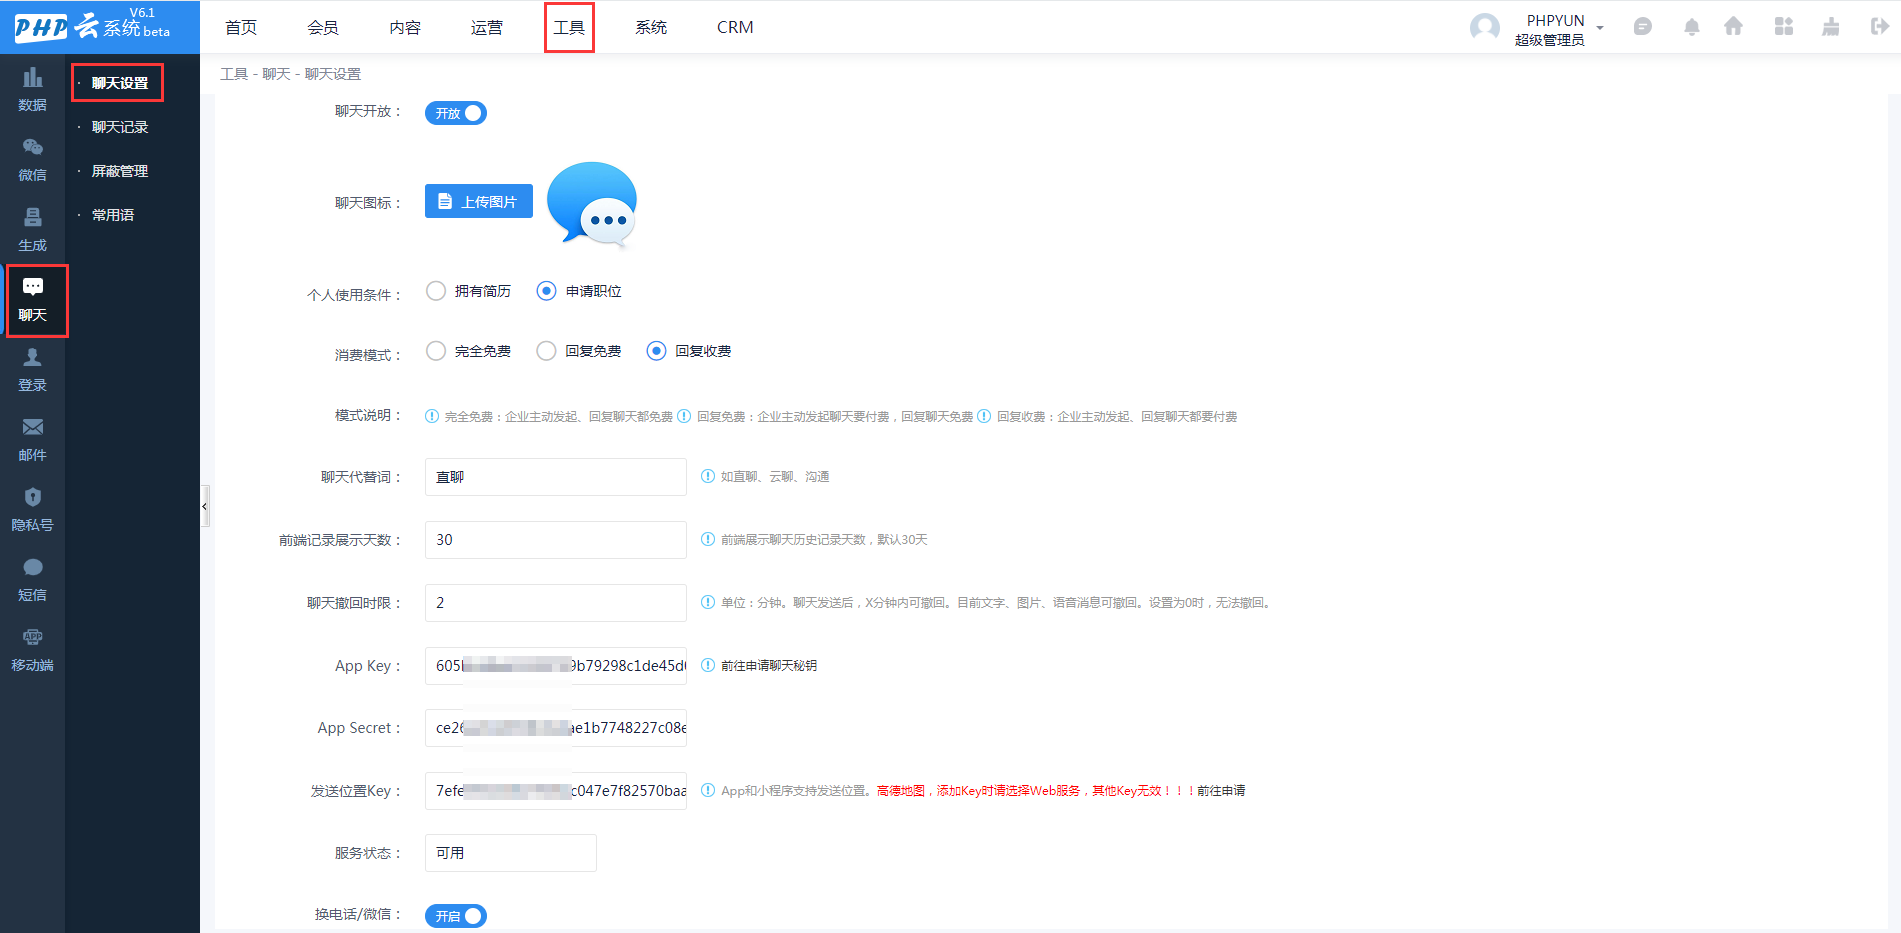Click into the App Secret field

click(x=556, y=728)
